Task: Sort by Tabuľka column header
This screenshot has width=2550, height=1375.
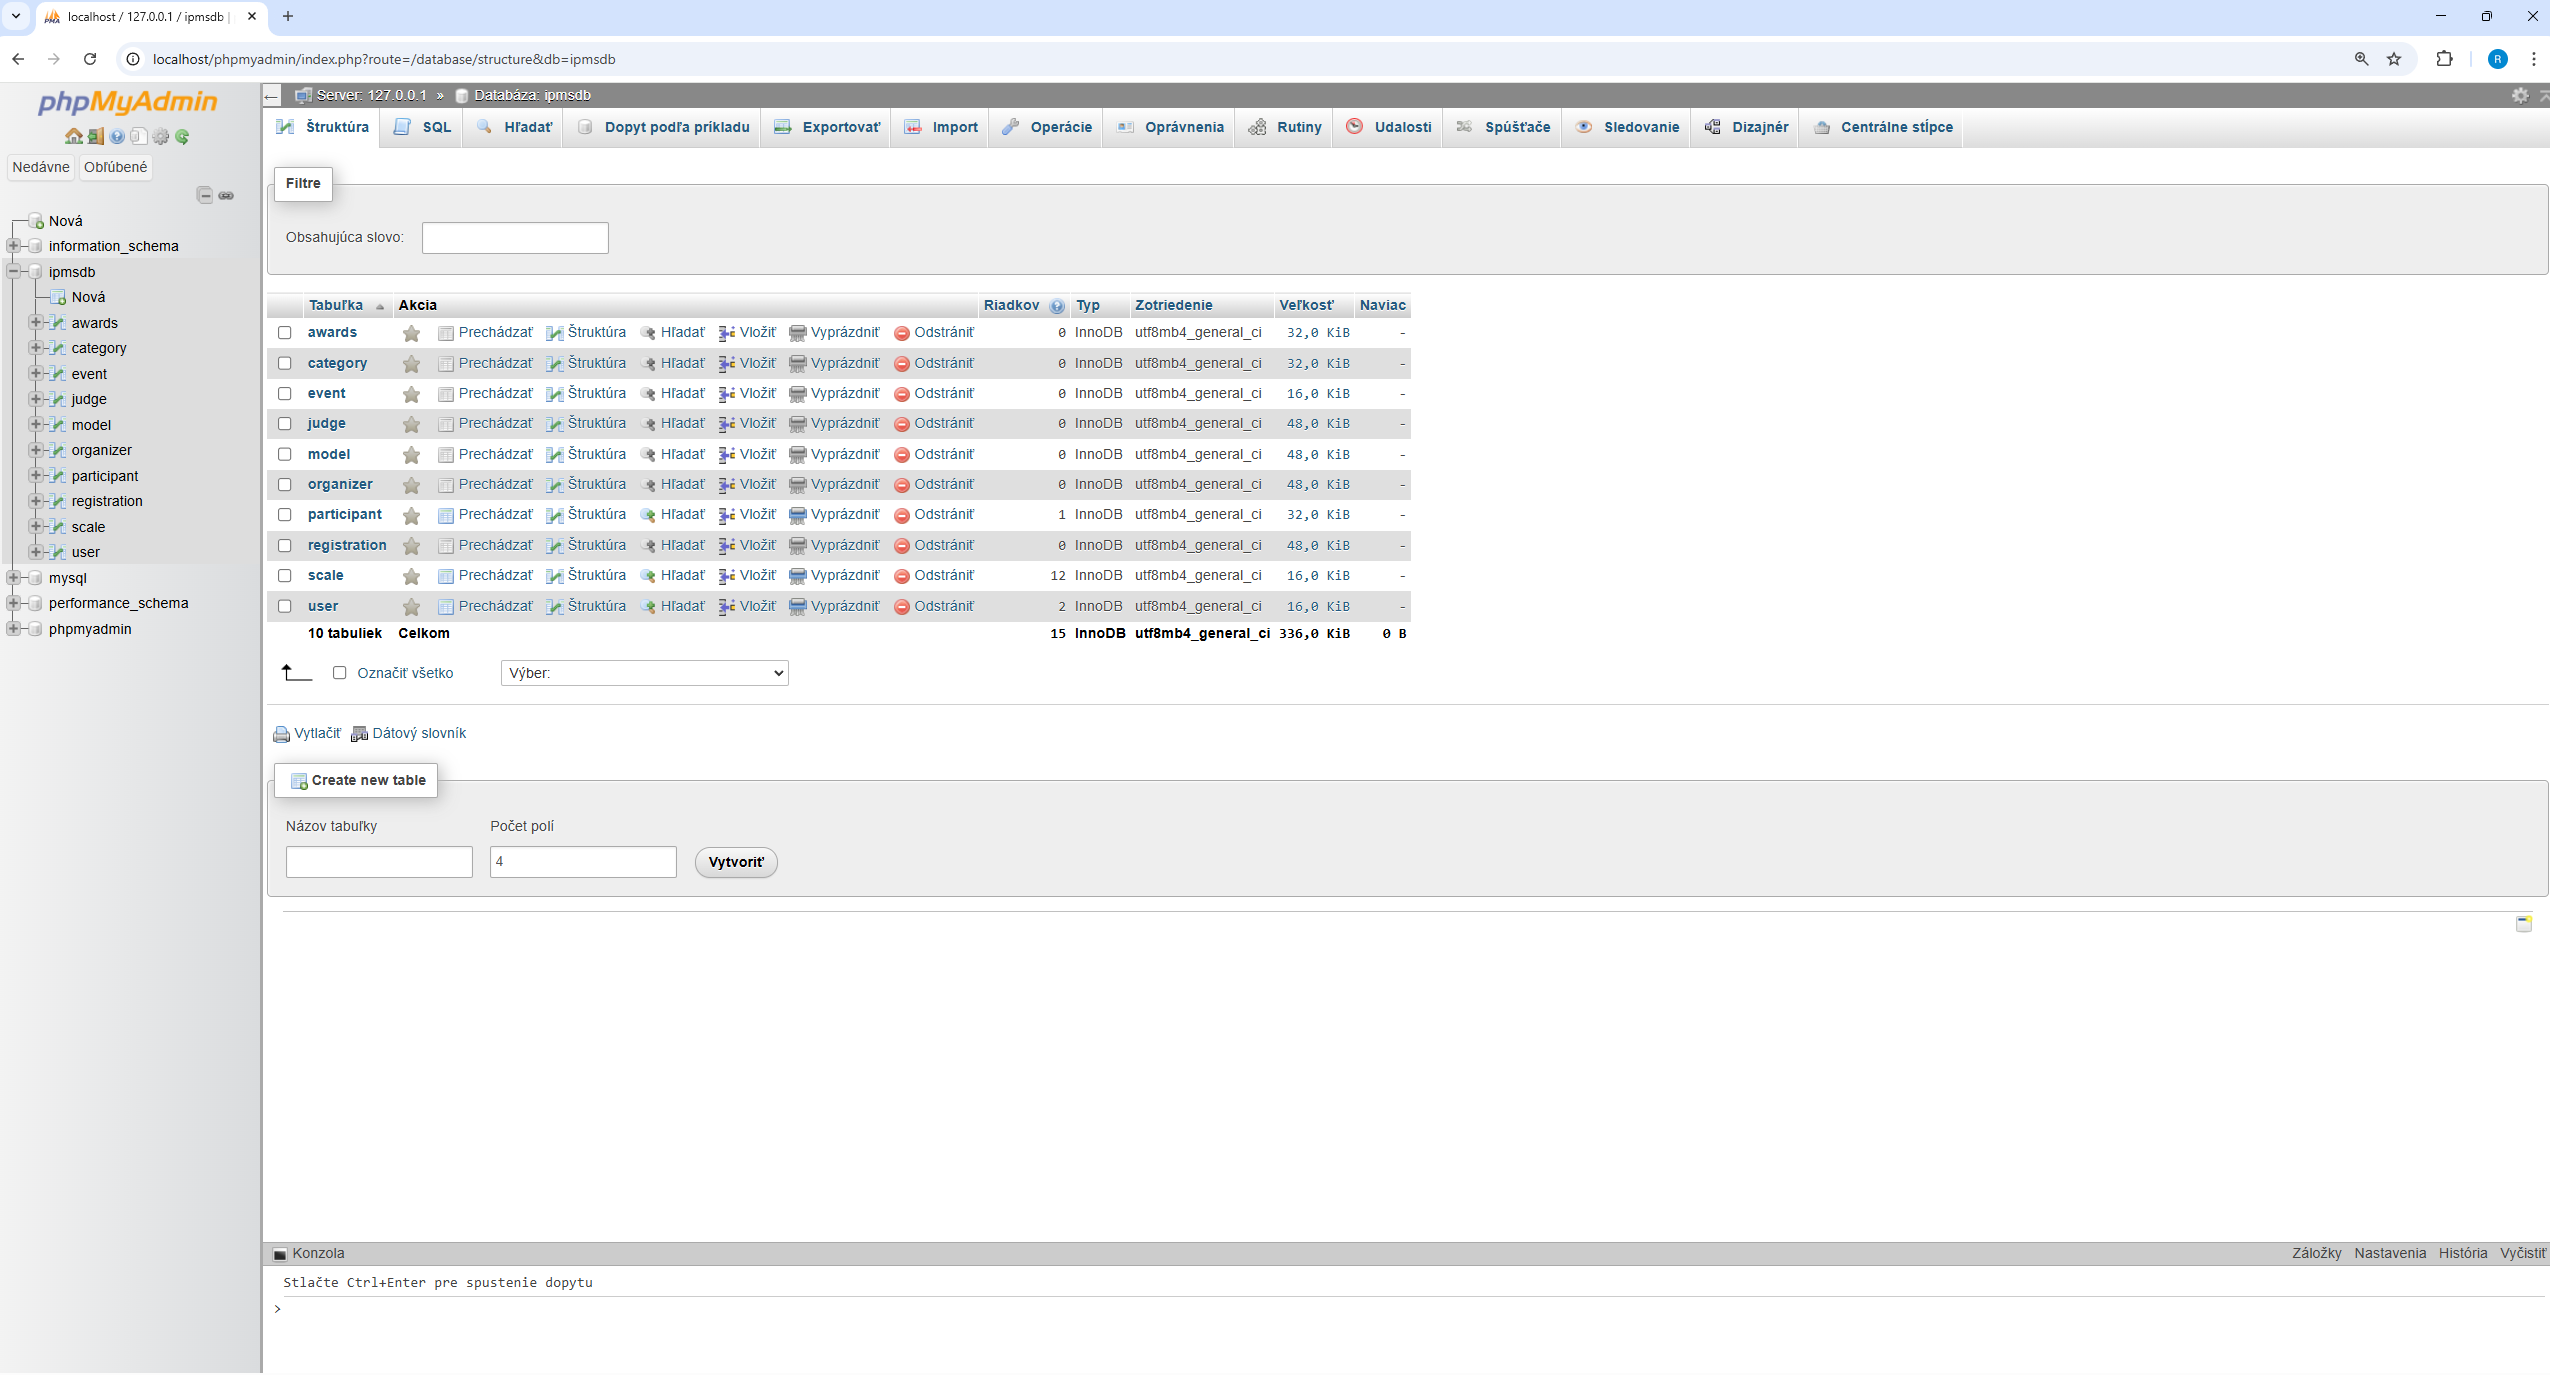Action: [336, 306]
